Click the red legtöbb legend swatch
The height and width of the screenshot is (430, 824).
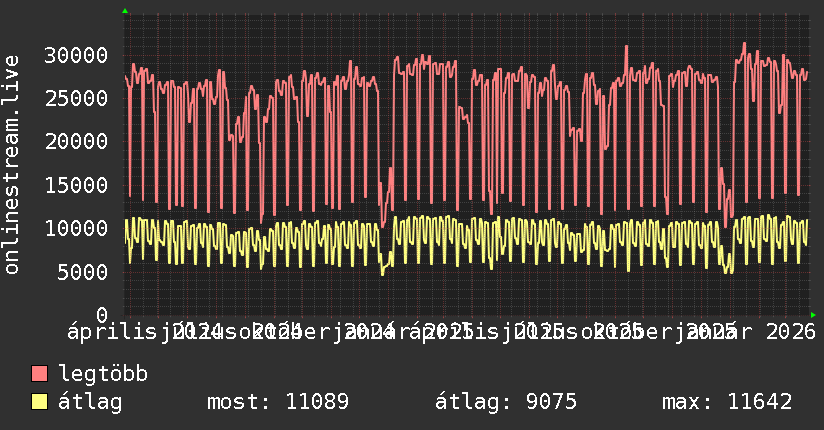click(x=40, y=375)
